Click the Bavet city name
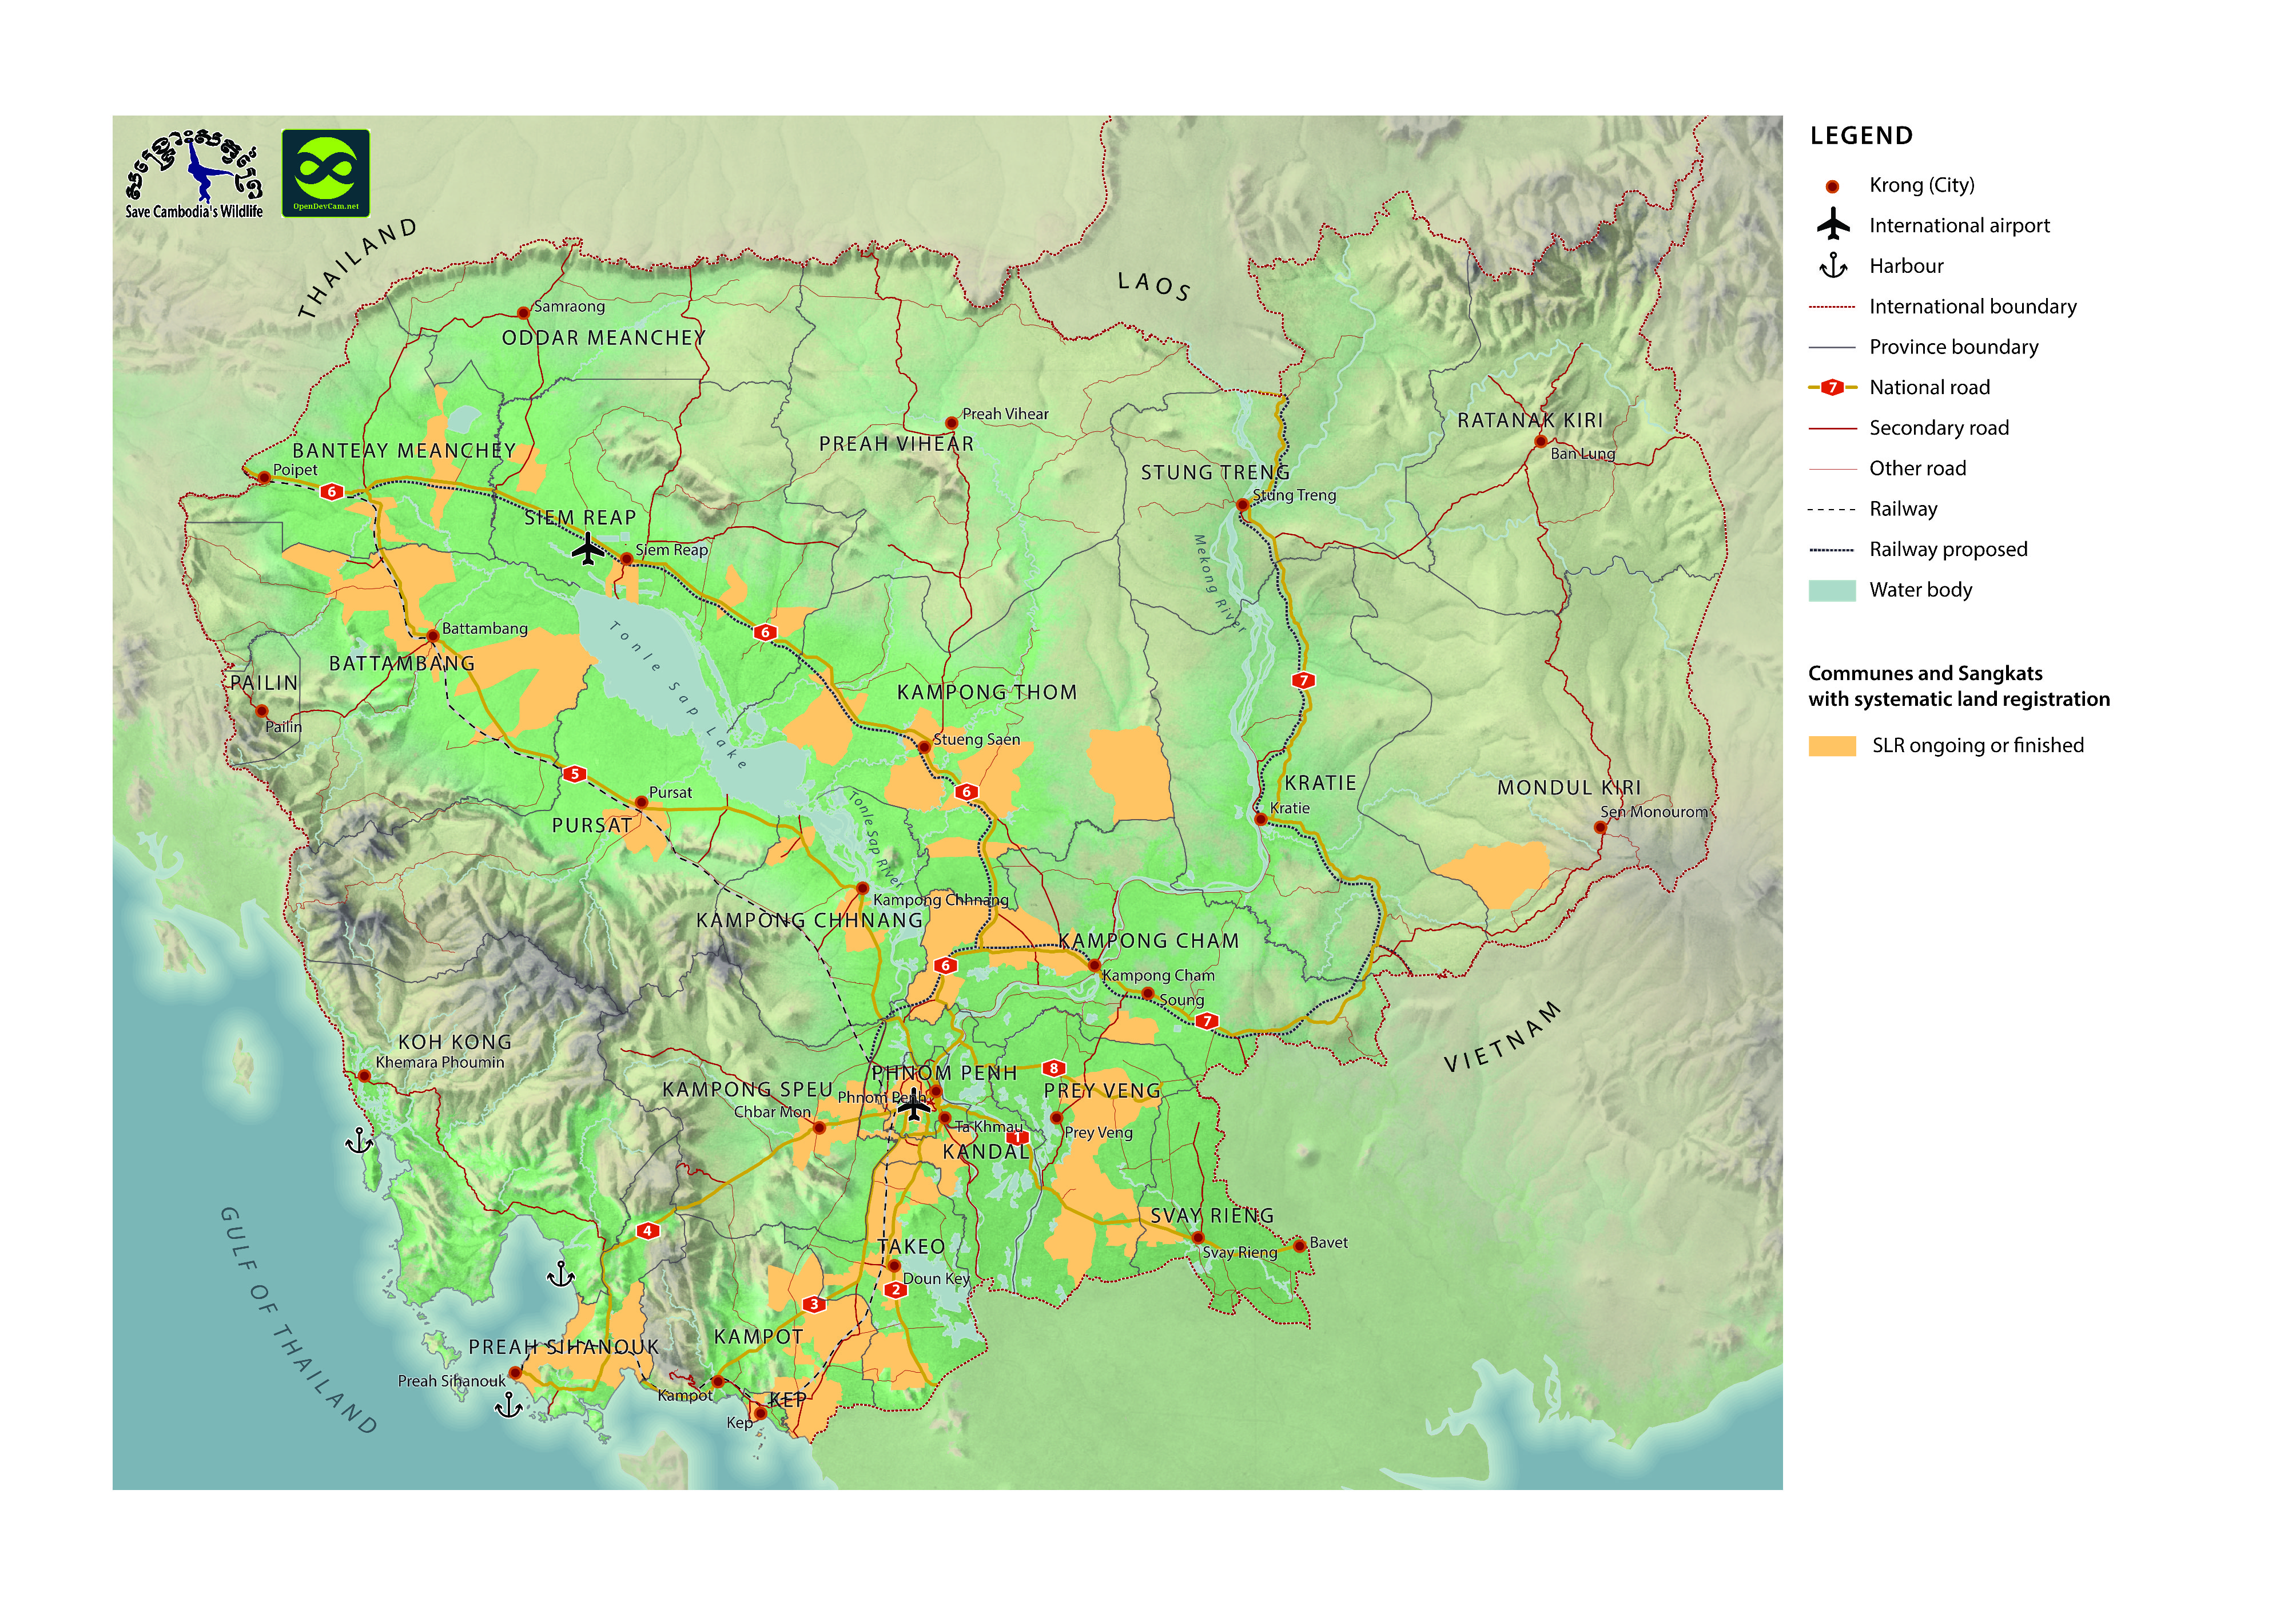Viewport: 2296px width, 1621px height. coord(1329,1243)
